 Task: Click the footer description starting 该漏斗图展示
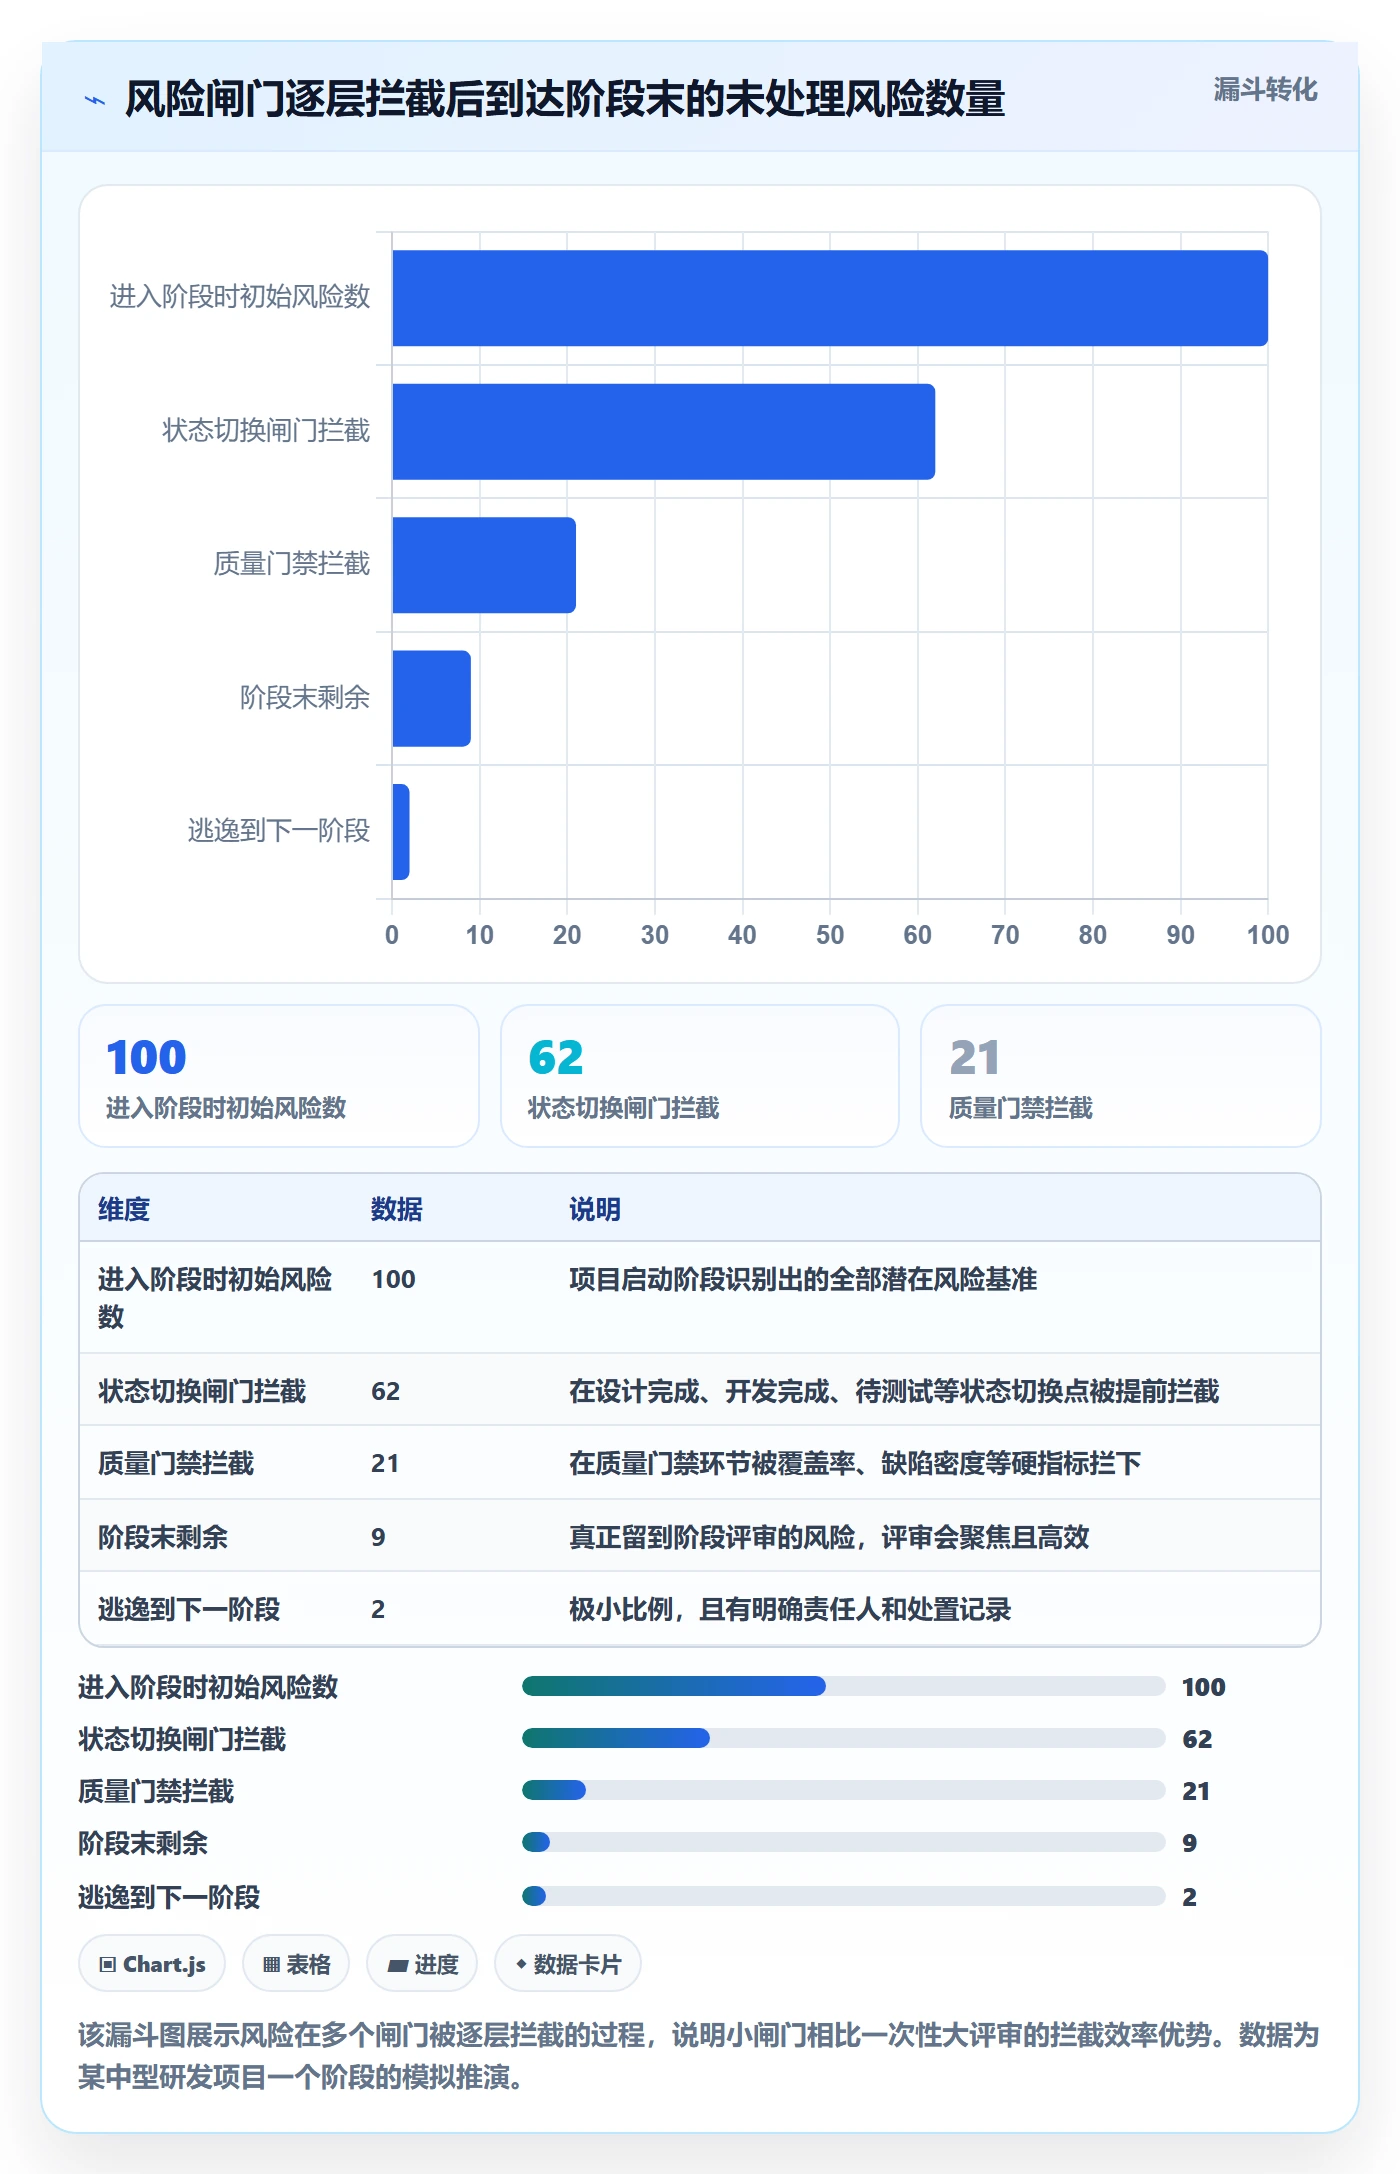[x=699, y=2056]
